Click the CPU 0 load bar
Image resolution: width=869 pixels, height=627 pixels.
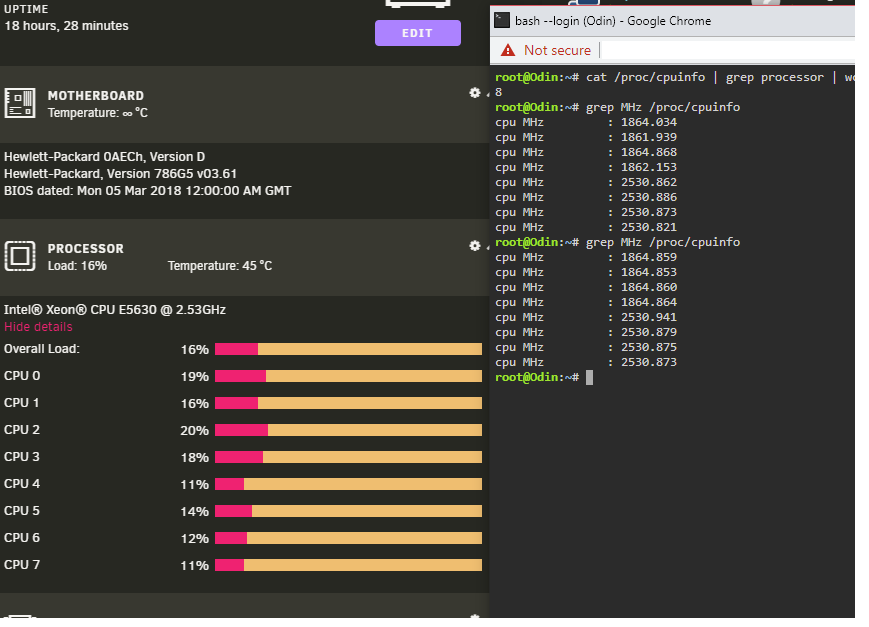(348, 376)
